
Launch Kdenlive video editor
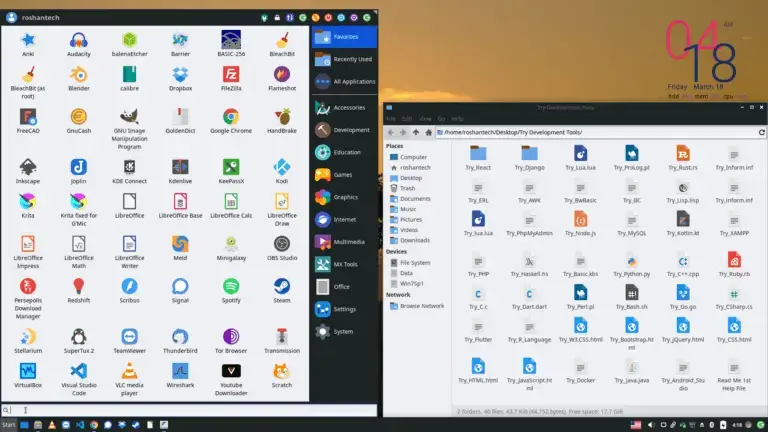(180, 171)
